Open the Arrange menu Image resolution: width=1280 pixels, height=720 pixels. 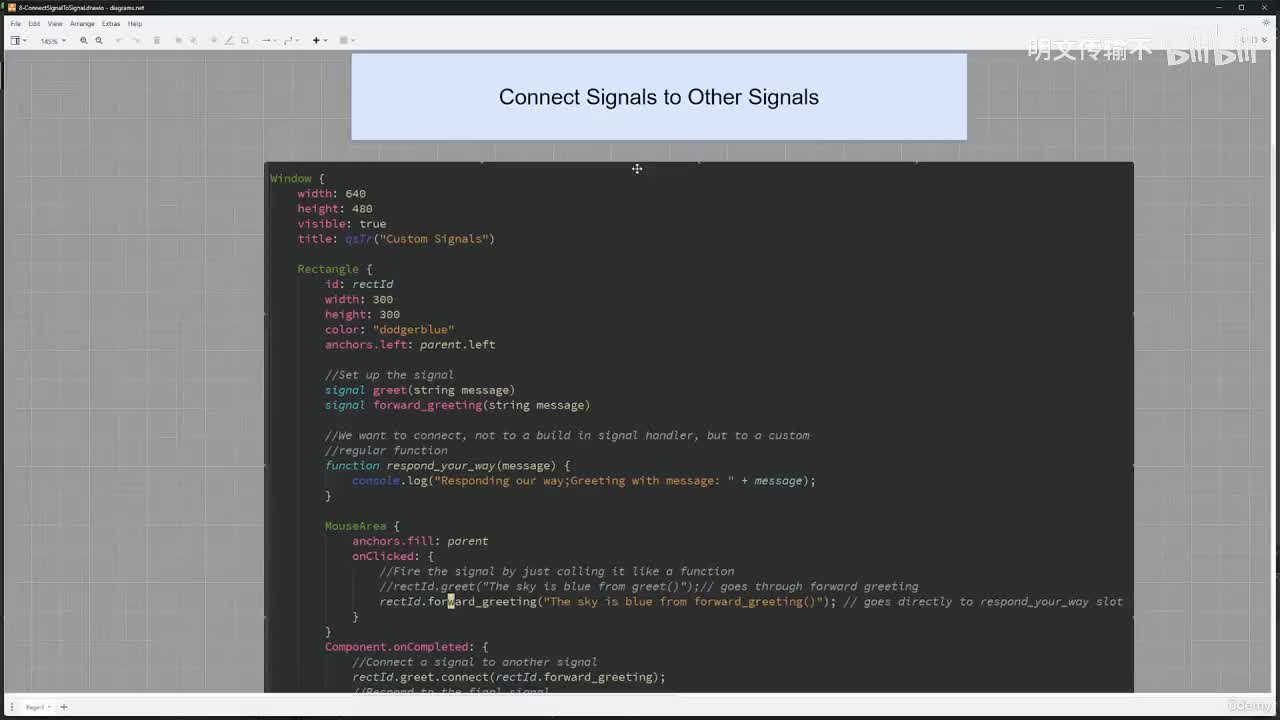tap(83, 23)
